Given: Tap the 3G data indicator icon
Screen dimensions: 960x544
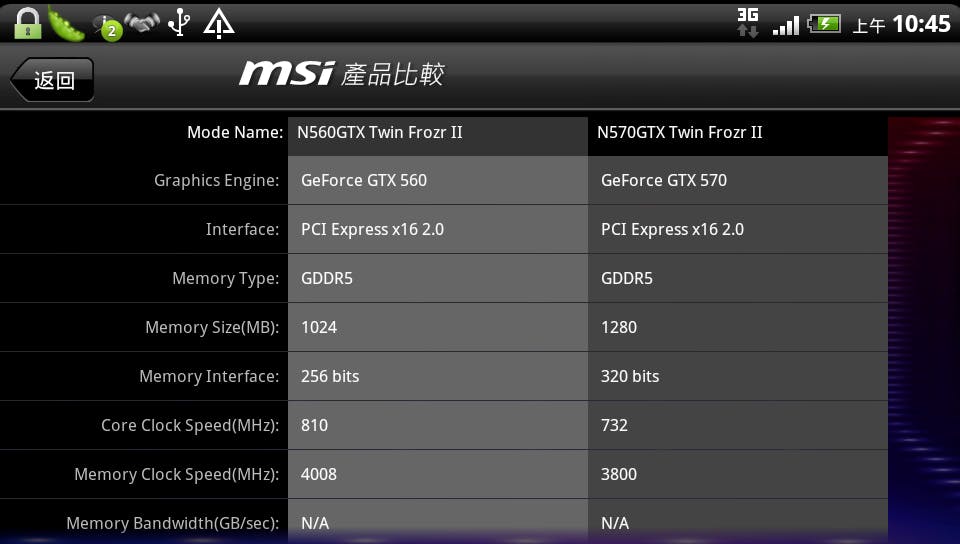Looking at the screenshot, I should pyautogui.click(x=748, y=23).
